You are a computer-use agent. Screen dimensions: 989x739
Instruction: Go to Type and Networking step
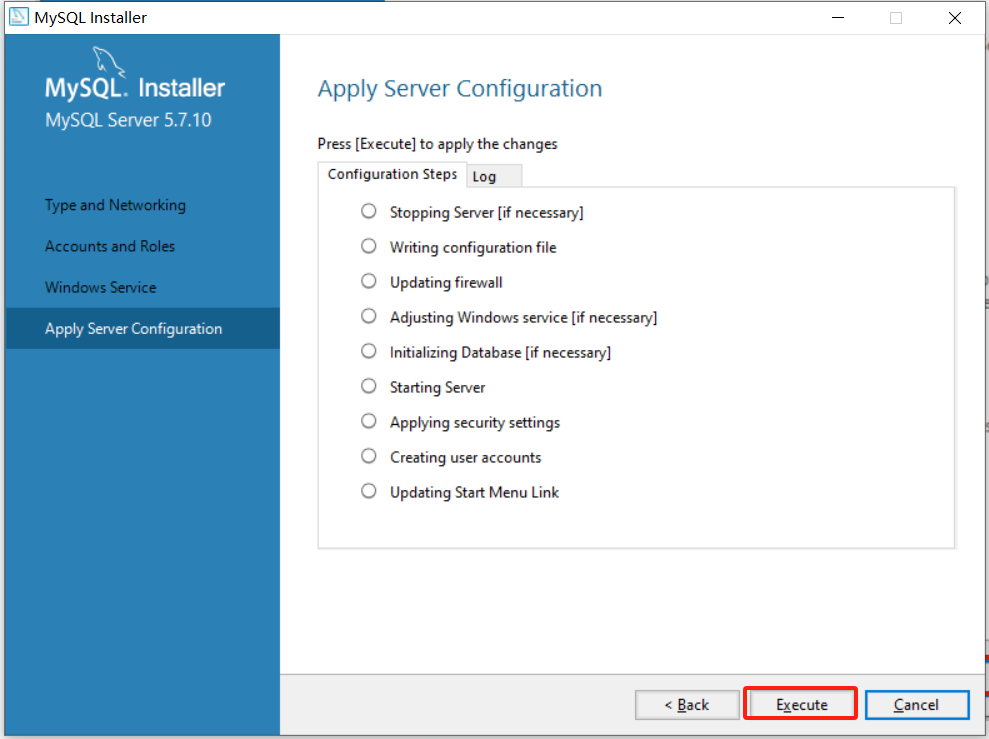115,205
